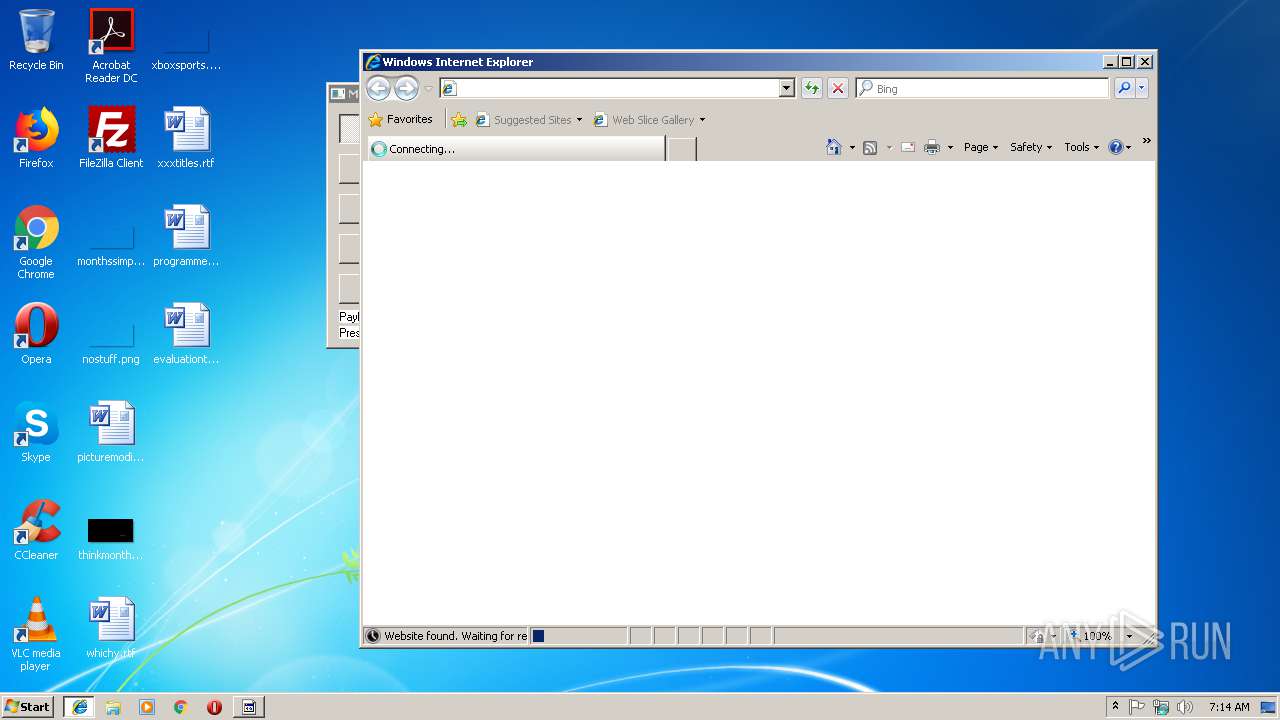Open a new blank tab
Screen dimensions: 1280x720
pos(681,149)
